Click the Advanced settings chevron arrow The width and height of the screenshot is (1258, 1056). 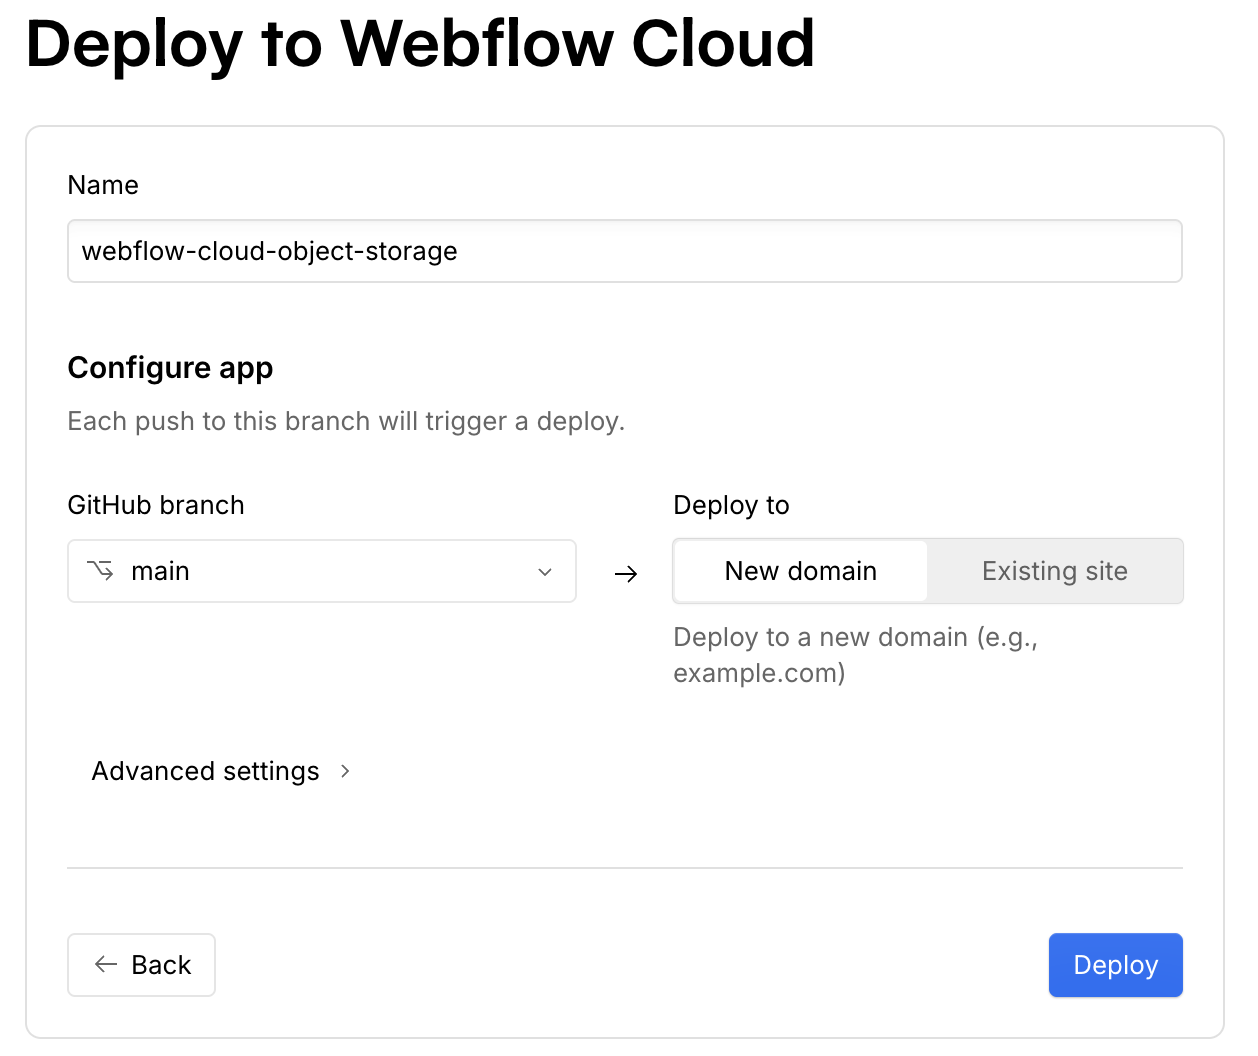(x=345, y=771)
